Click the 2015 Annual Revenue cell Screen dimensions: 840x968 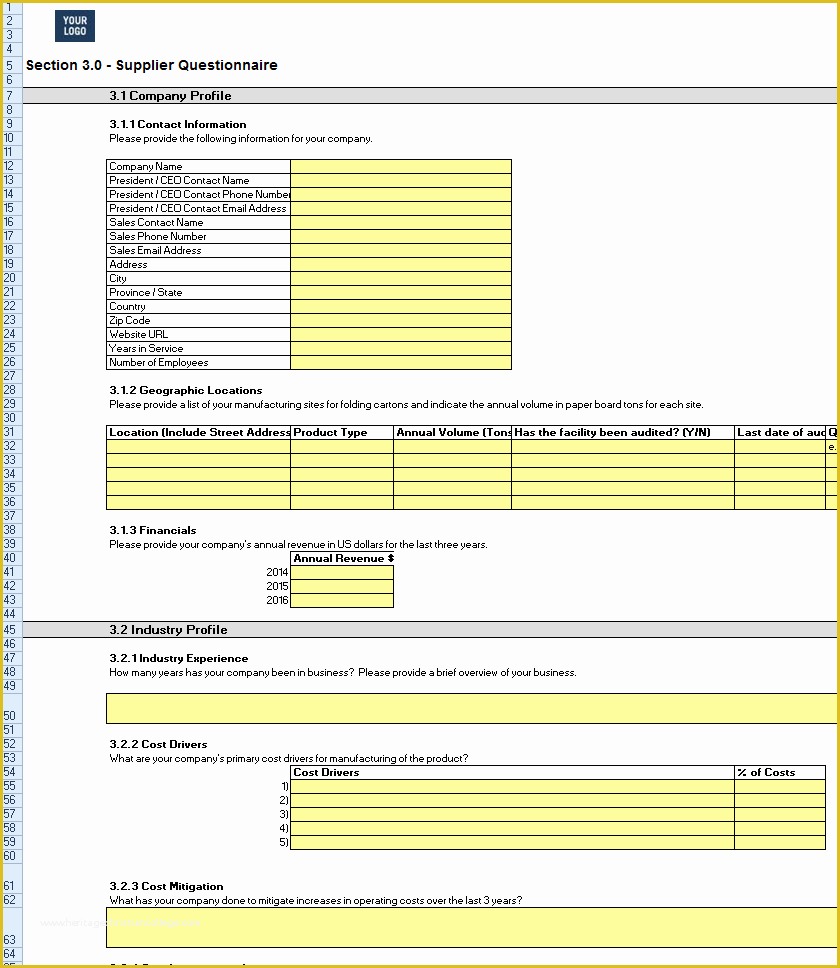tap(342, 586)
